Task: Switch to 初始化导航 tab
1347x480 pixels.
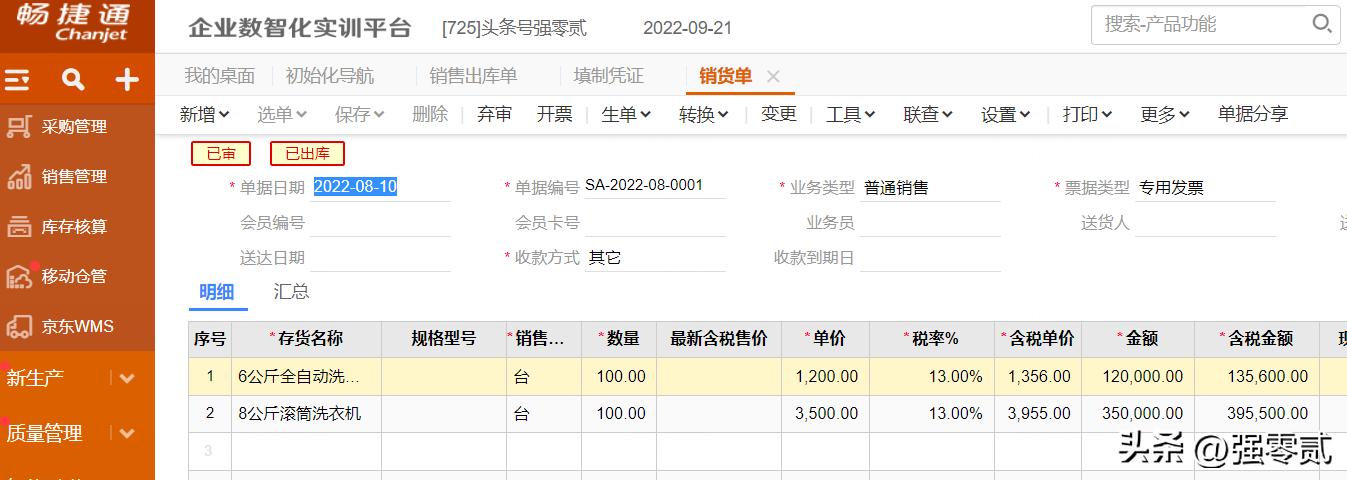Action: pyautogui.click(x=330, y=76)
